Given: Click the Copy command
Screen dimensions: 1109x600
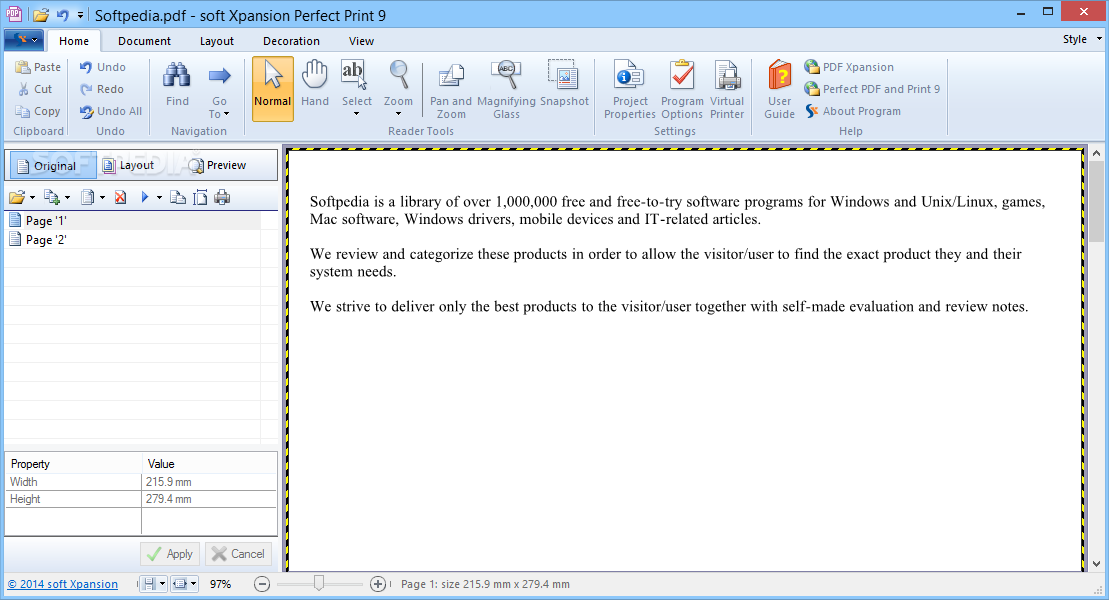Looking at the screenshot, I should tap(38, 111).
